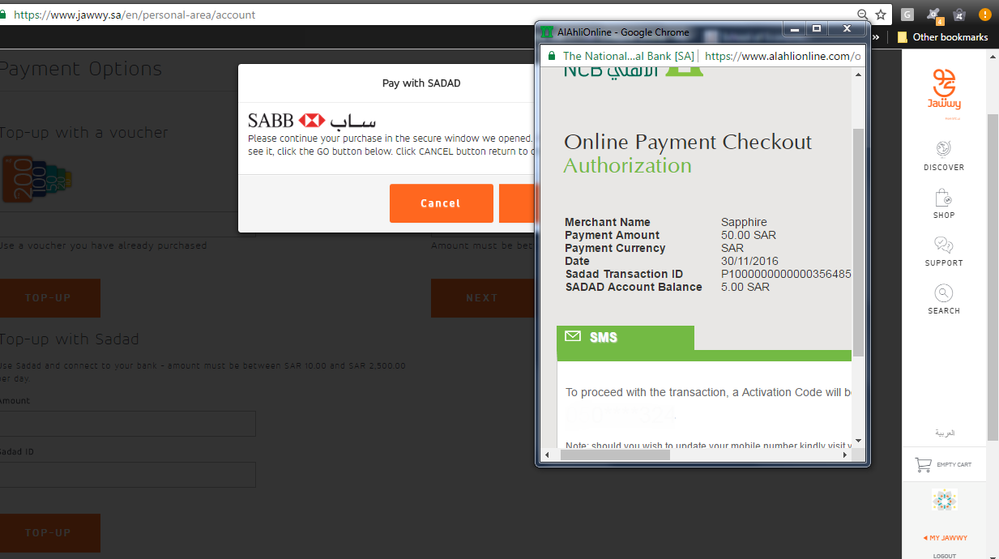Click the date '30/11/2016'

(749, 261)
